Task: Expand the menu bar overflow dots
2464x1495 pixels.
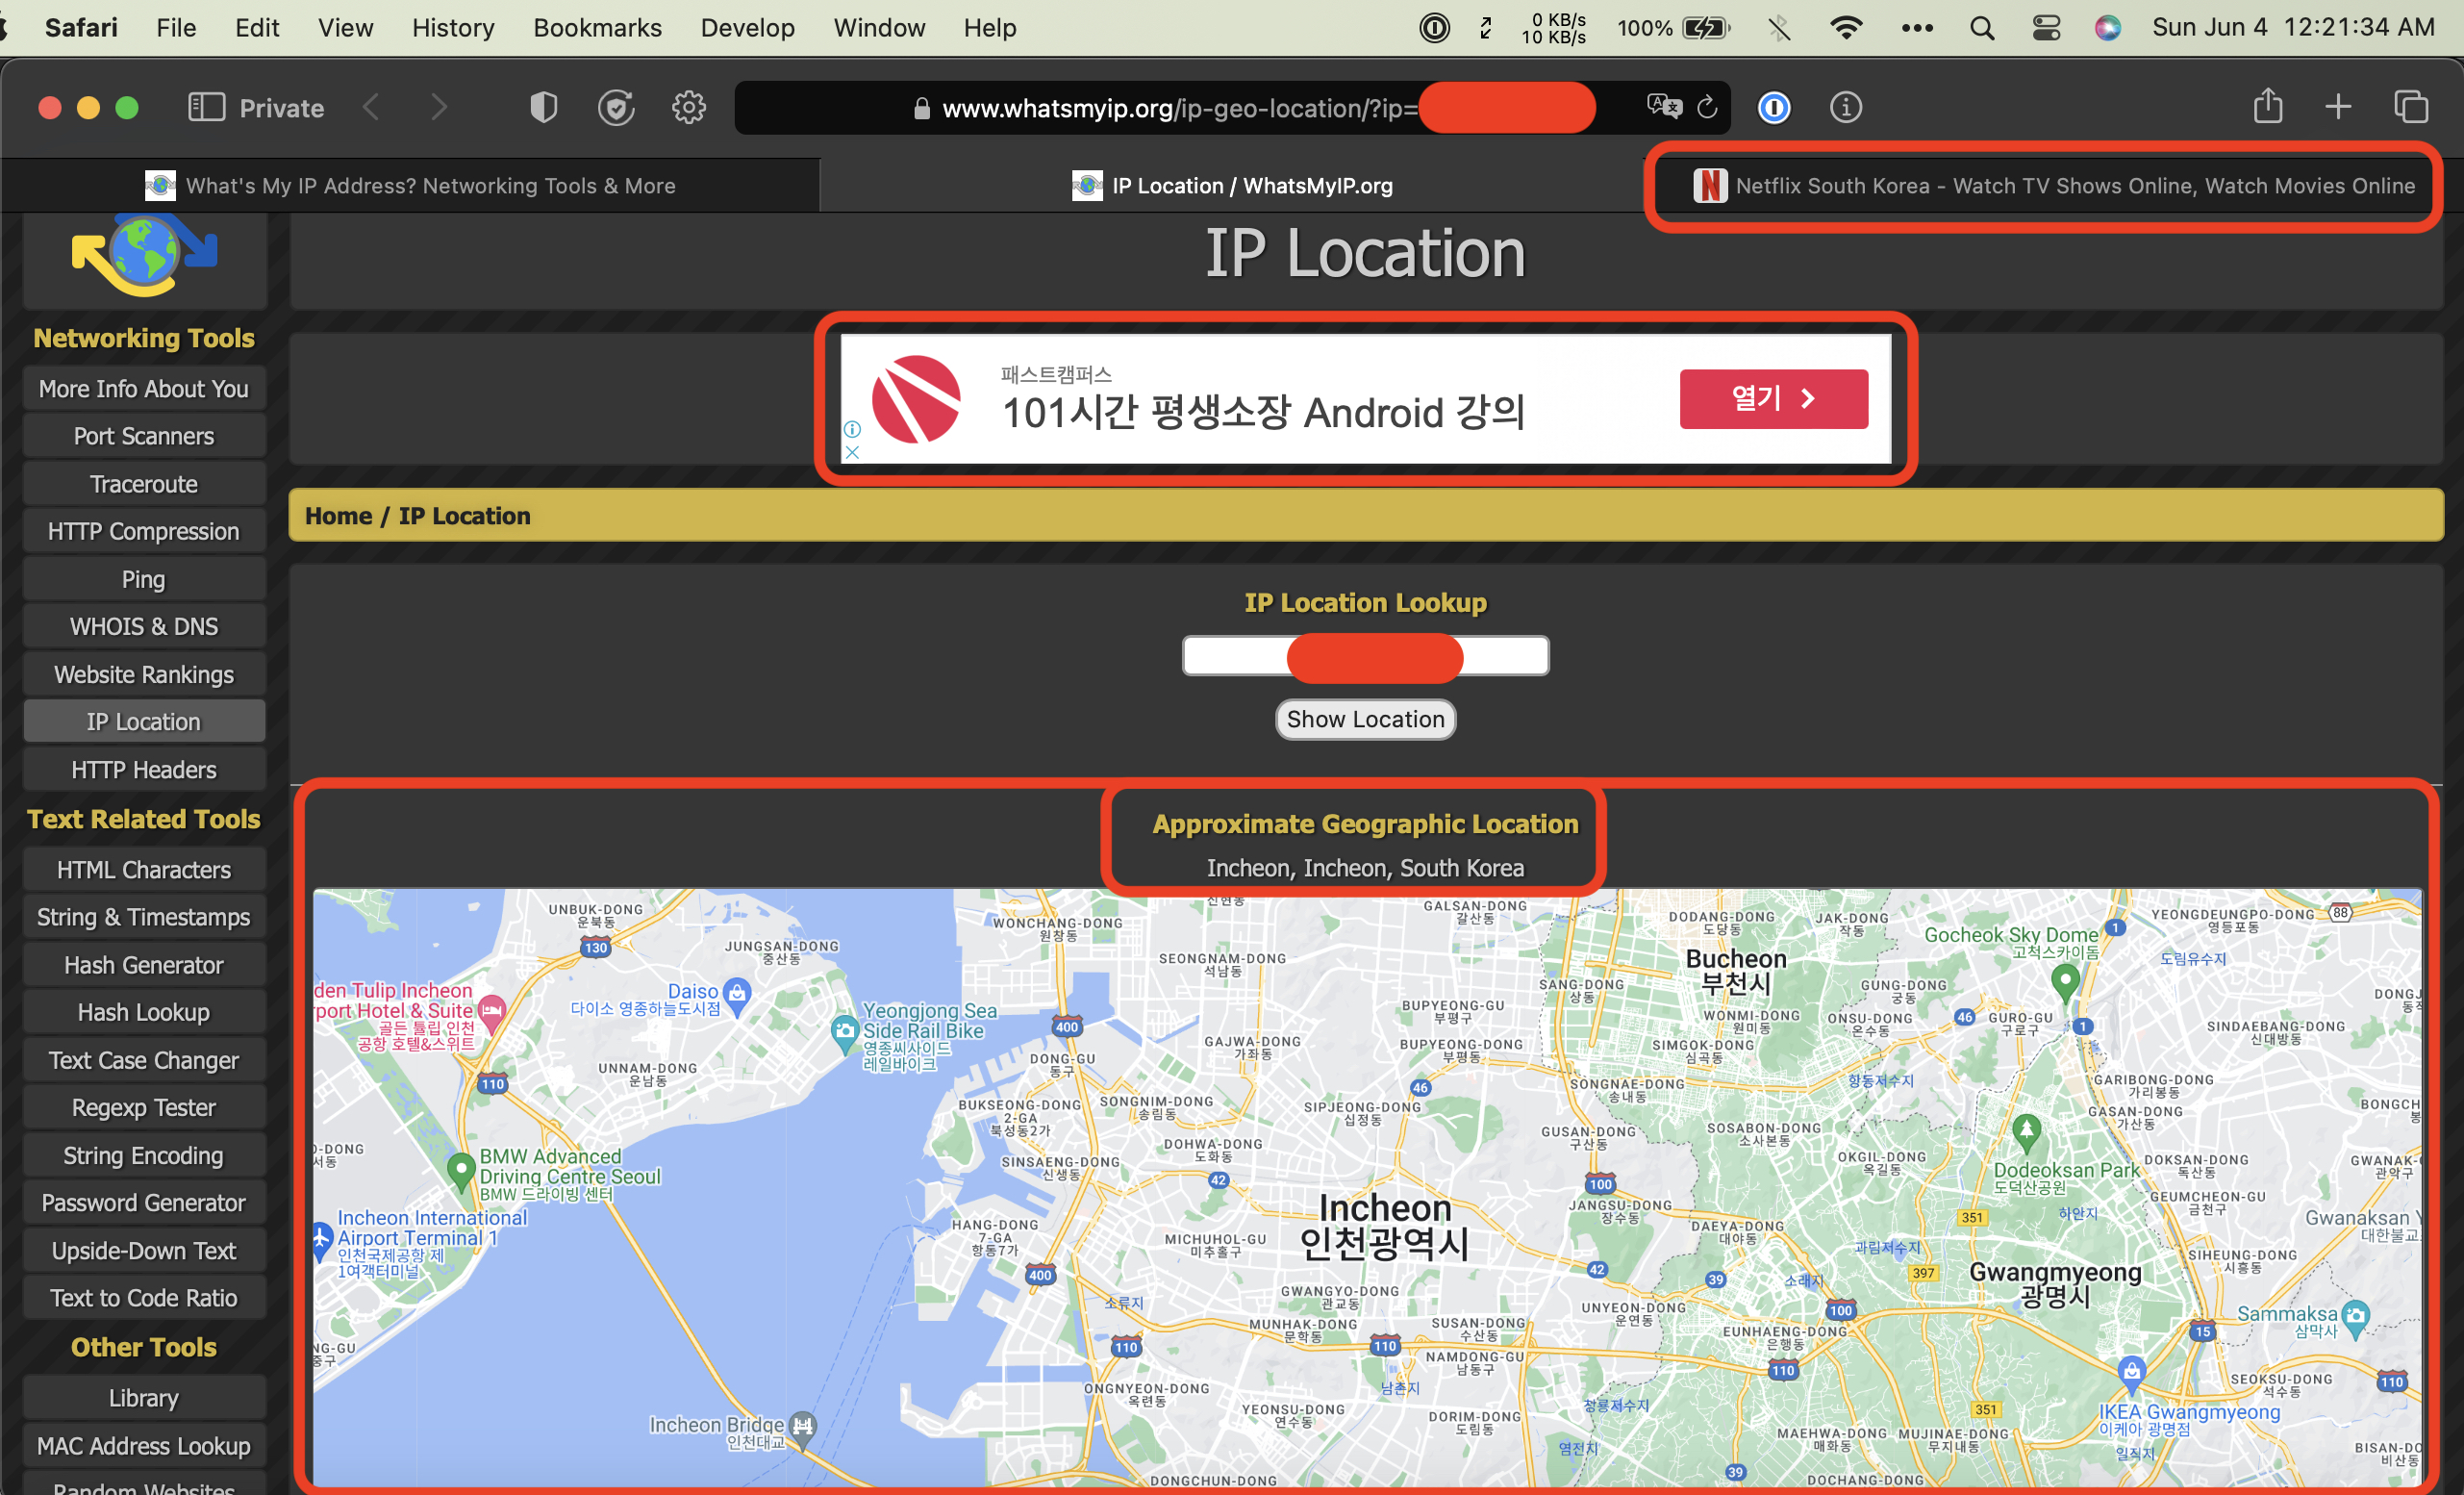Action: click(x=1916, y=27)
